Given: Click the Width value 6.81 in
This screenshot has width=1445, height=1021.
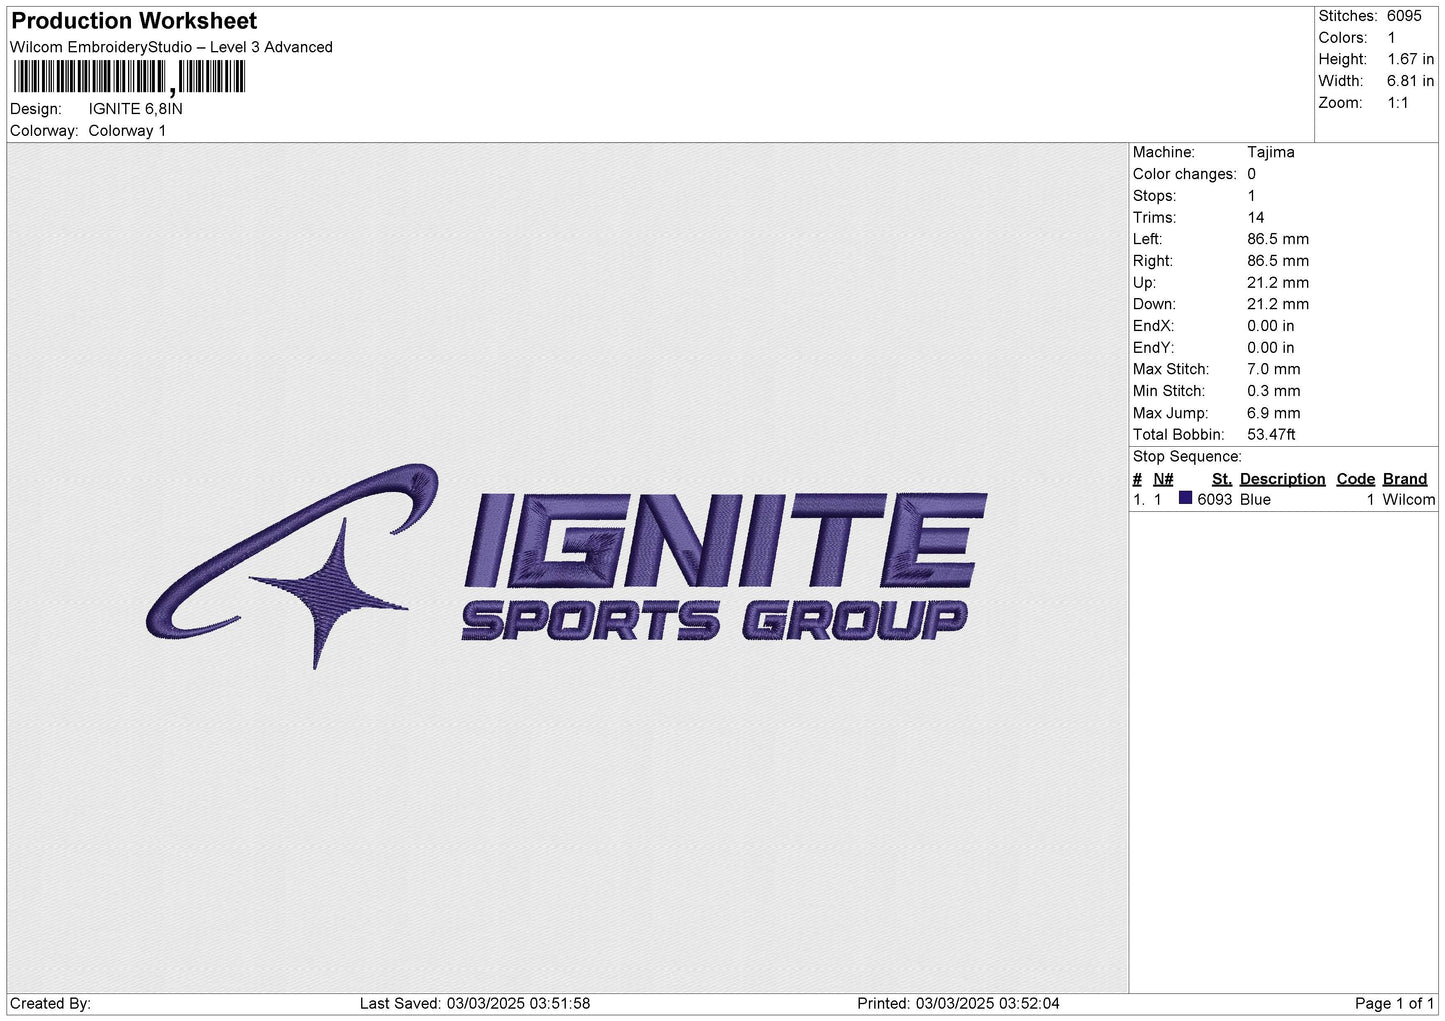Looking at the screenshot, I should click(1410, 81).
